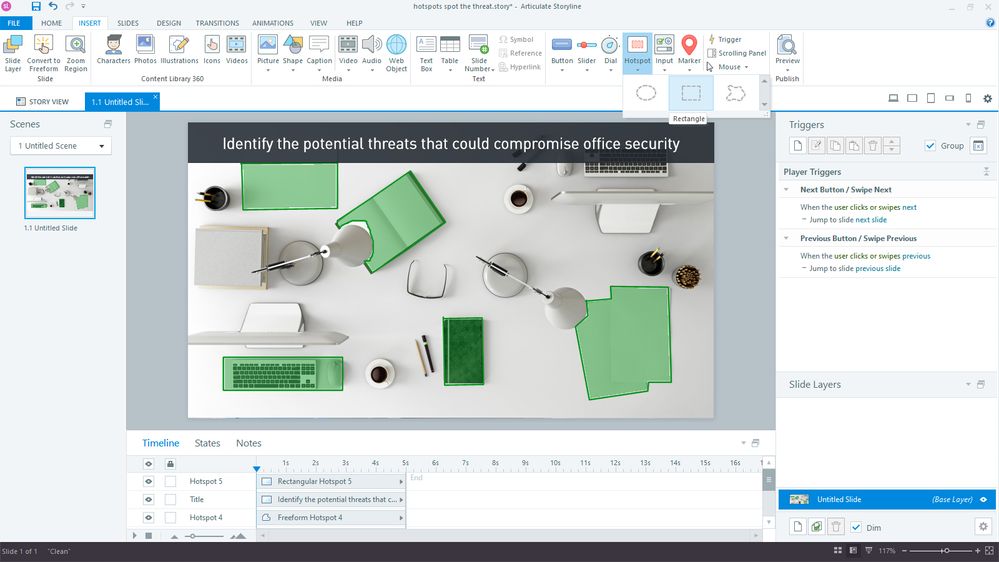This screenshot has width=999, height=562.
Task: Choose the Freeform hotspot shape
Action: click(736, 93)
